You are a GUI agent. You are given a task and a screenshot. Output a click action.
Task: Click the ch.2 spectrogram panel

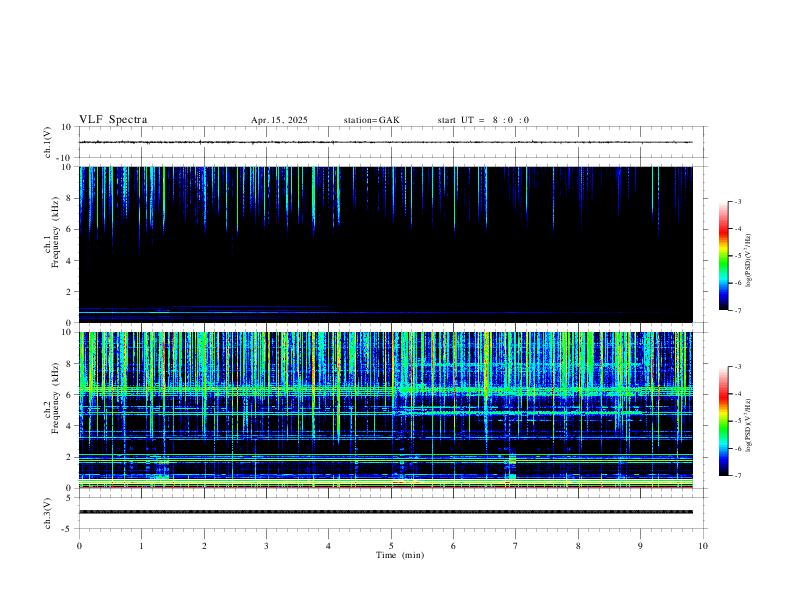(385, 410)
